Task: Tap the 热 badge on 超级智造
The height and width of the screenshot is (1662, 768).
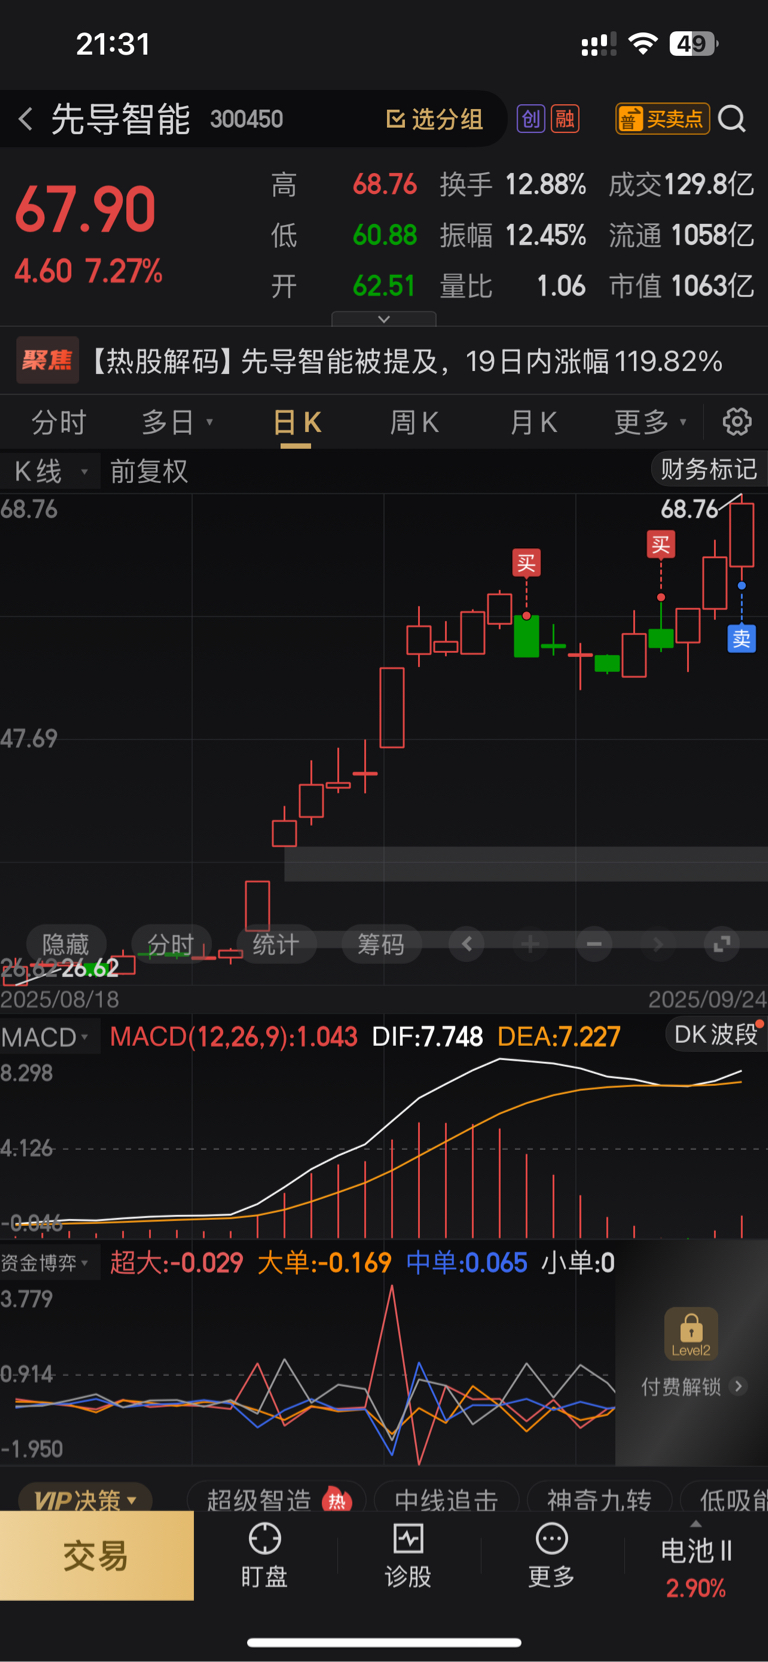Action: (x=337, y=1500)
